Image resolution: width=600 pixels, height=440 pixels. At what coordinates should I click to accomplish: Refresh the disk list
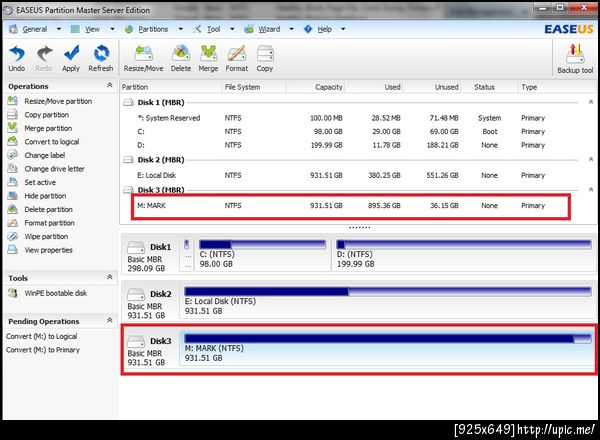[x=101, y=53]
